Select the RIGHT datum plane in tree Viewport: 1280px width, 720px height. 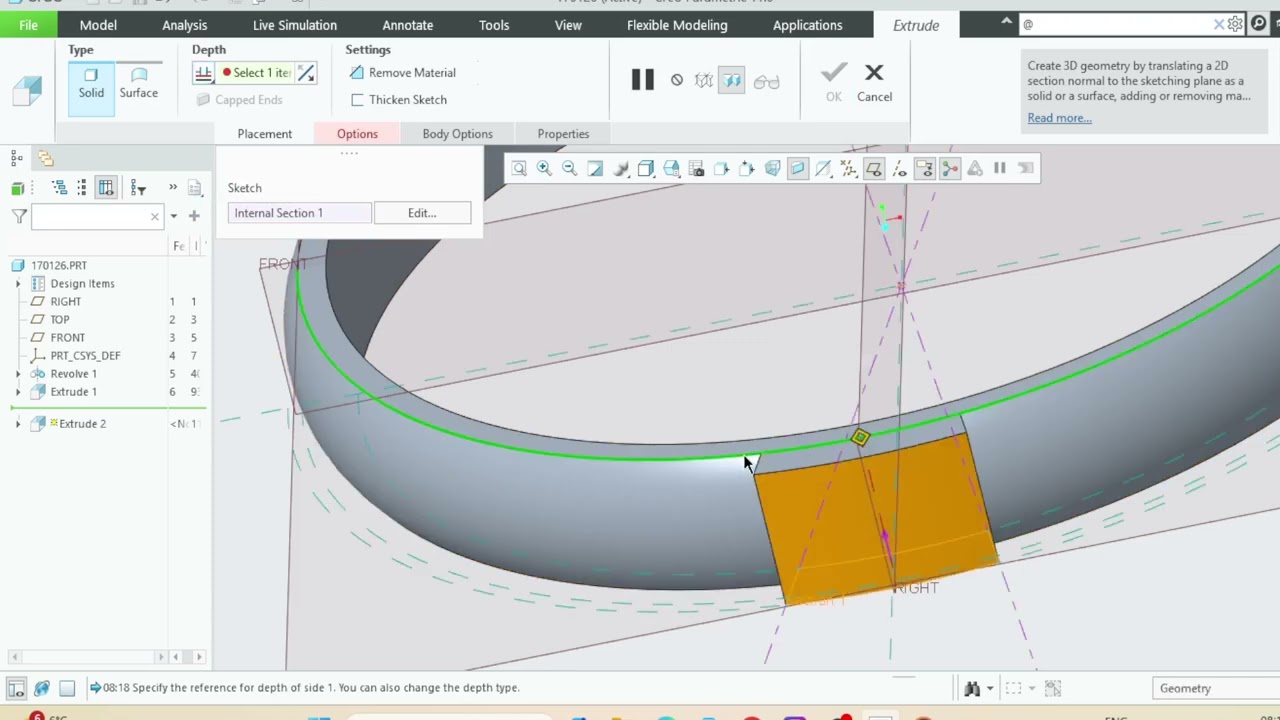pos(66,302)
